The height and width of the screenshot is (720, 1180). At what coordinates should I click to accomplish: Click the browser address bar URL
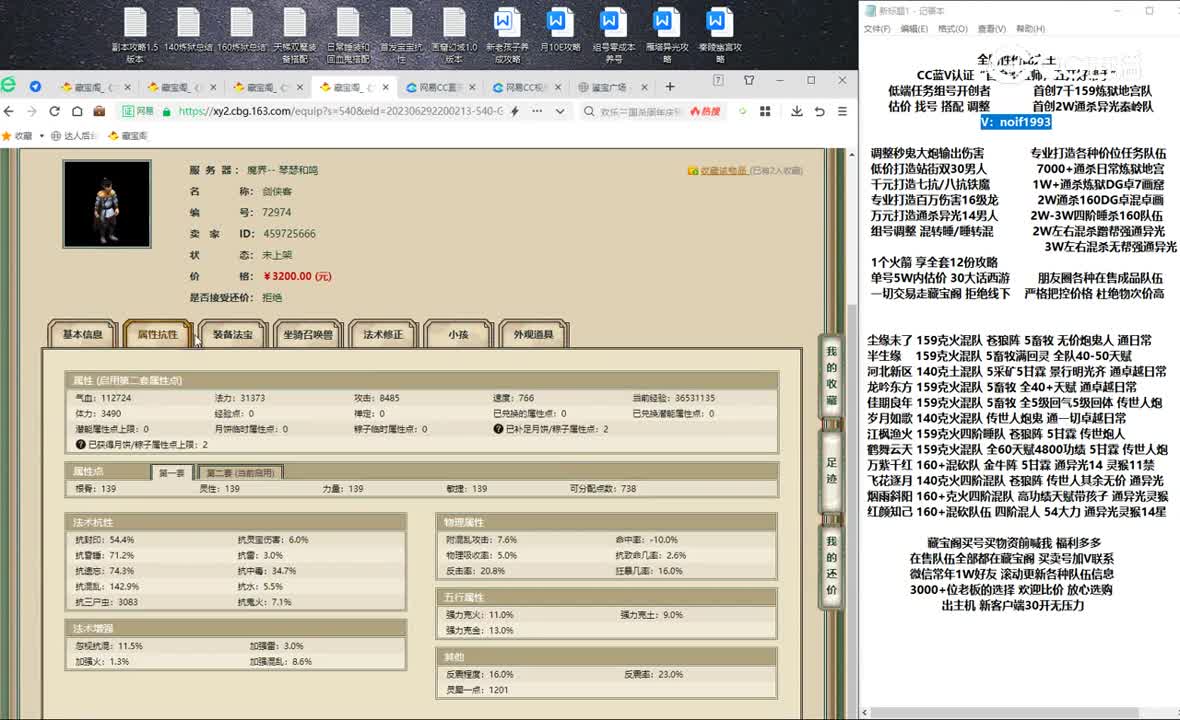[x=340, y=111]
